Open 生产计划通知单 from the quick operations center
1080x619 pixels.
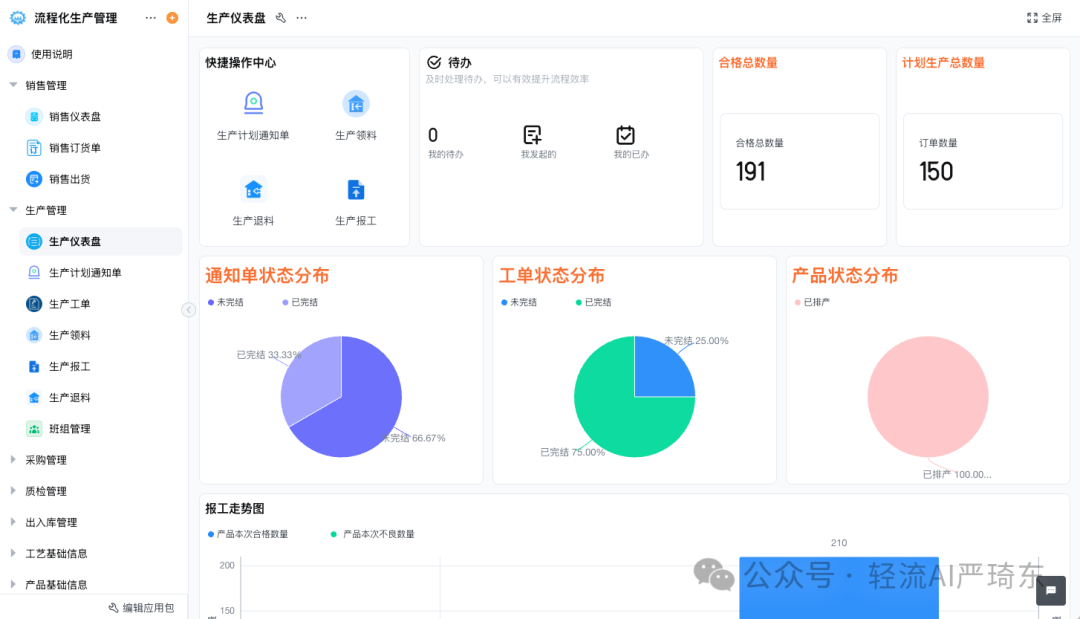(253, 103)
